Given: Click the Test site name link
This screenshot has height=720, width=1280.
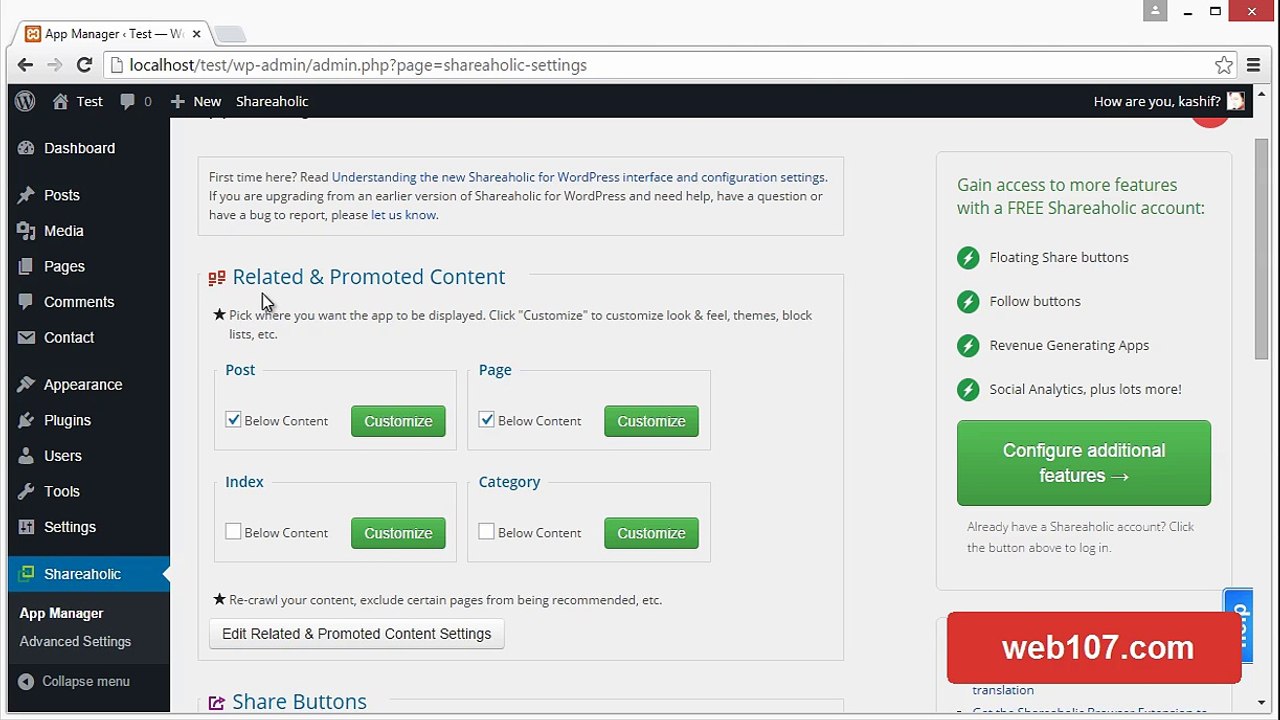Looking at the screenshot, I should 89,101.
